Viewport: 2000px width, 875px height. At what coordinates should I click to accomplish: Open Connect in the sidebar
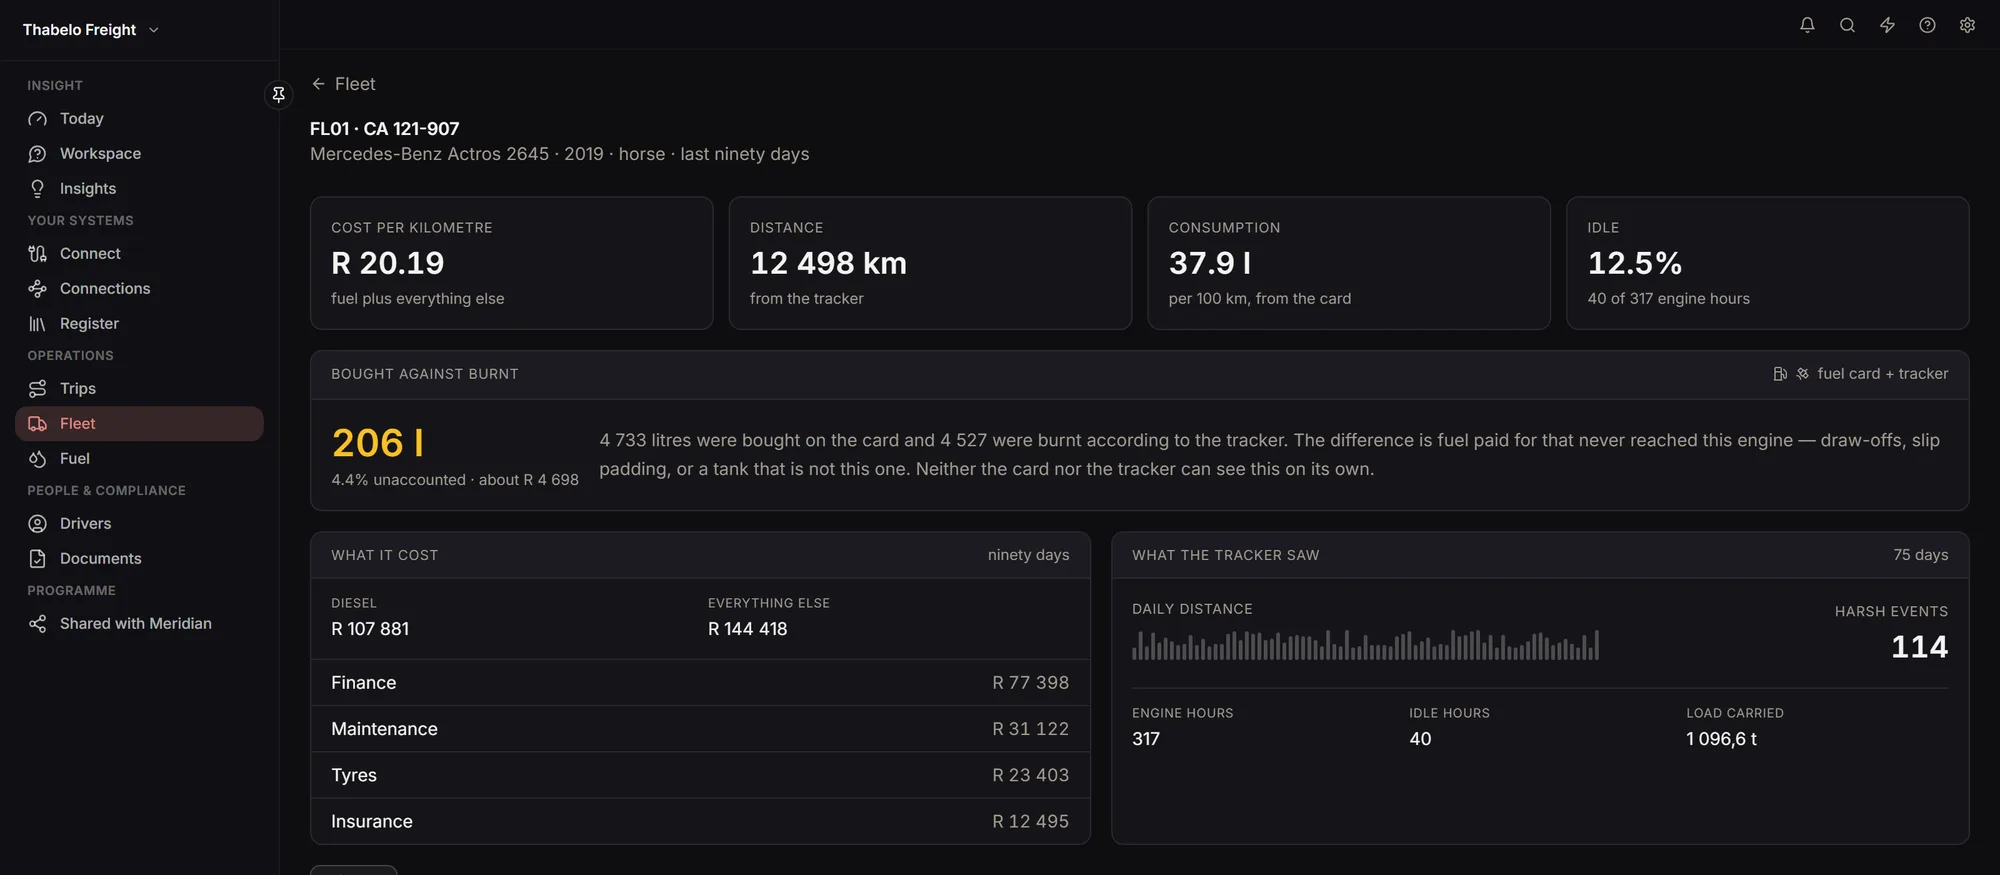[139, 253]
